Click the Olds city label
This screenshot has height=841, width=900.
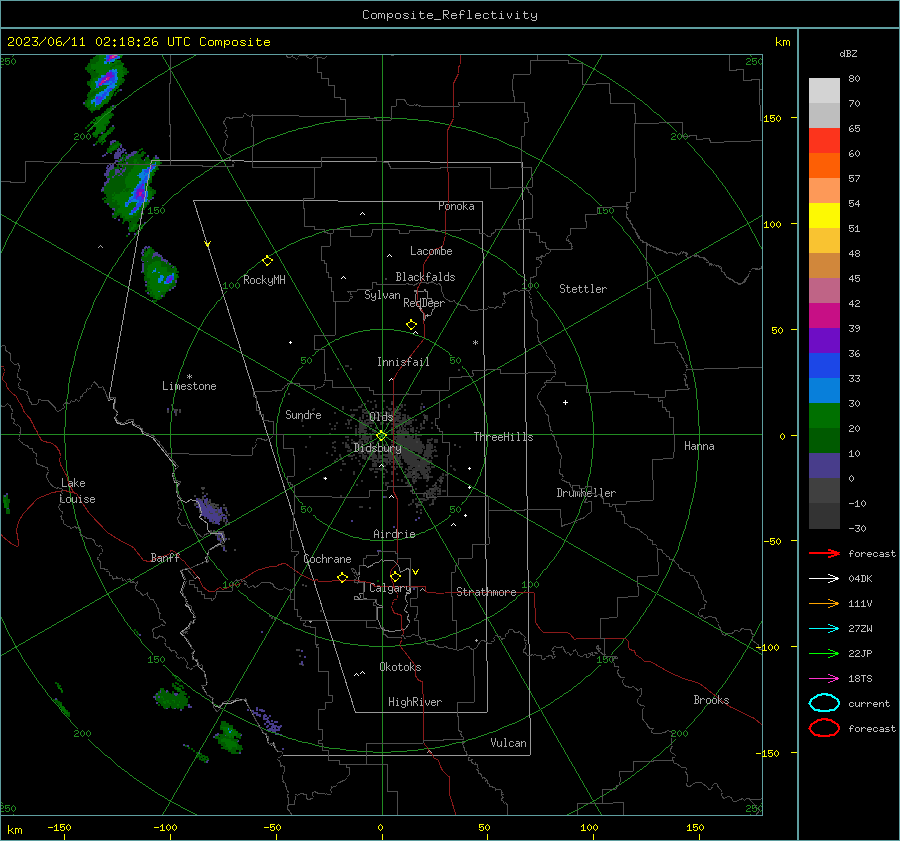click(x=381, y=416)
